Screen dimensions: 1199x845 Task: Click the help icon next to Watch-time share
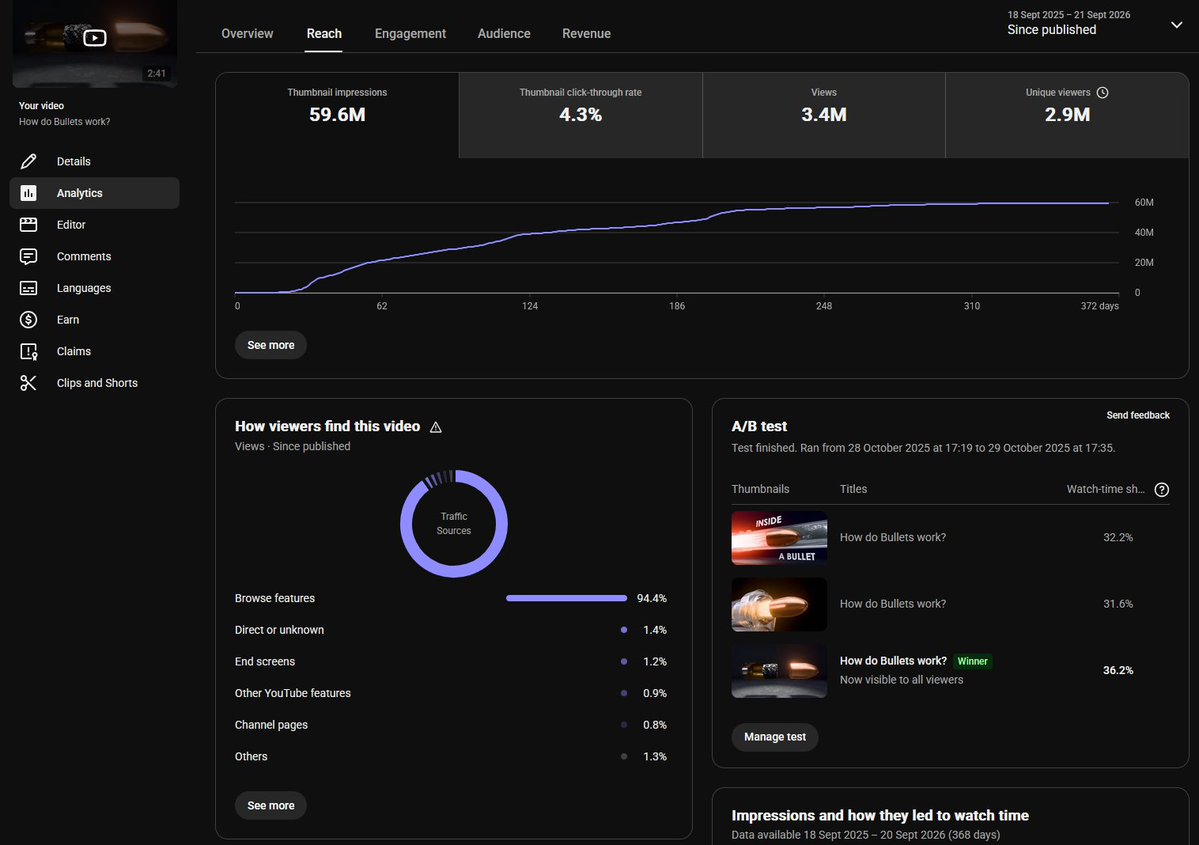point(1162,489)
